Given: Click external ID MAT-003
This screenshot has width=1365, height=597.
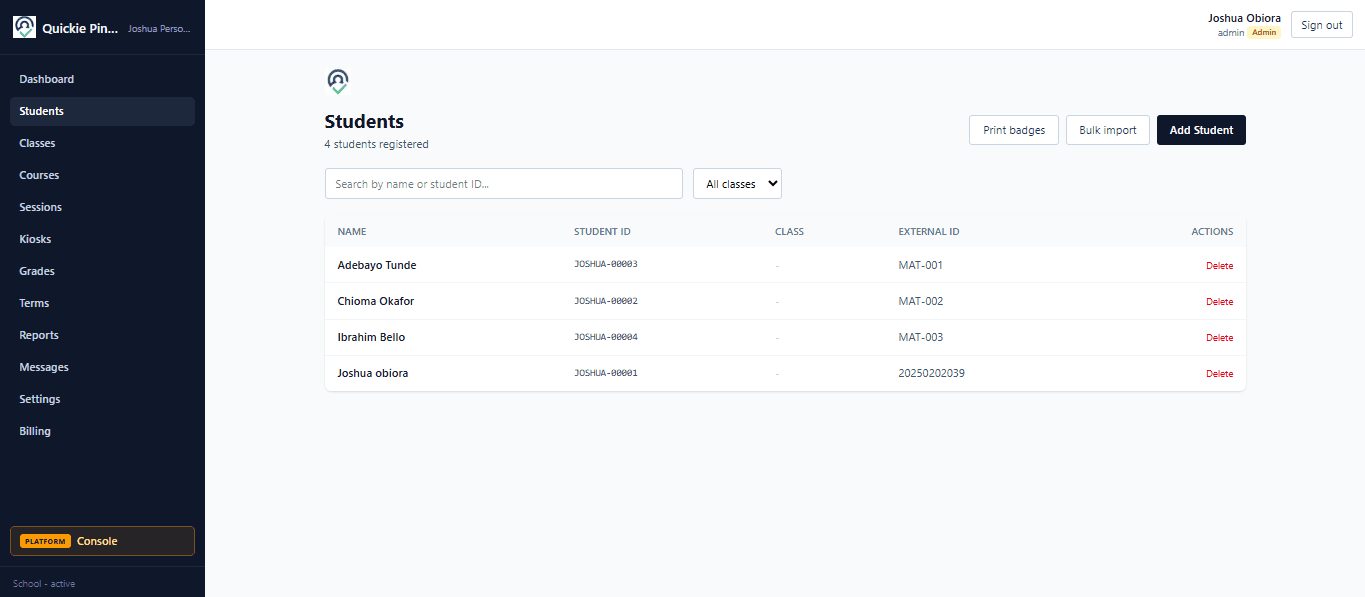Looking at the screenshot, I should point(921,337).
